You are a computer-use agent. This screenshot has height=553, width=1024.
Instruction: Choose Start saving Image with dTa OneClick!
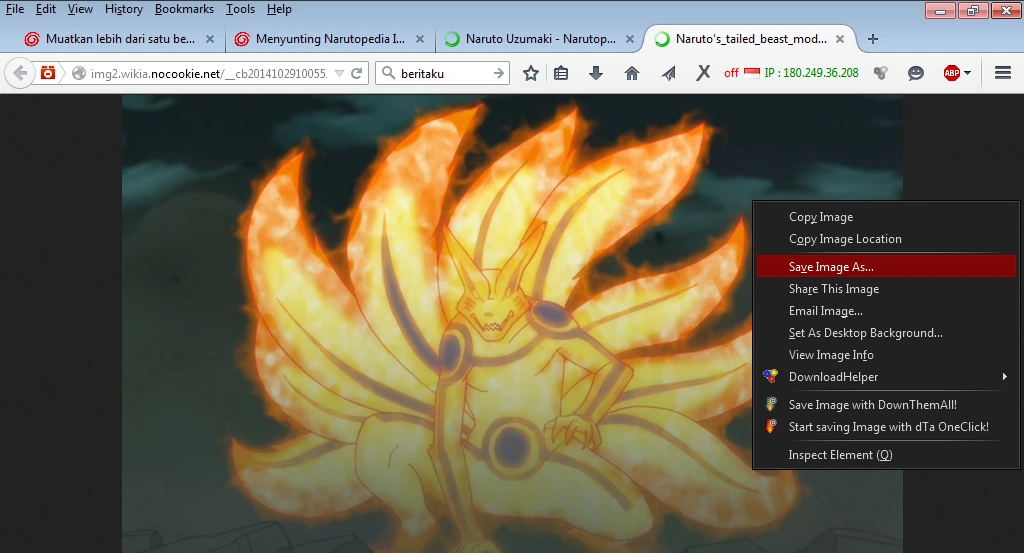coord(886,427)
